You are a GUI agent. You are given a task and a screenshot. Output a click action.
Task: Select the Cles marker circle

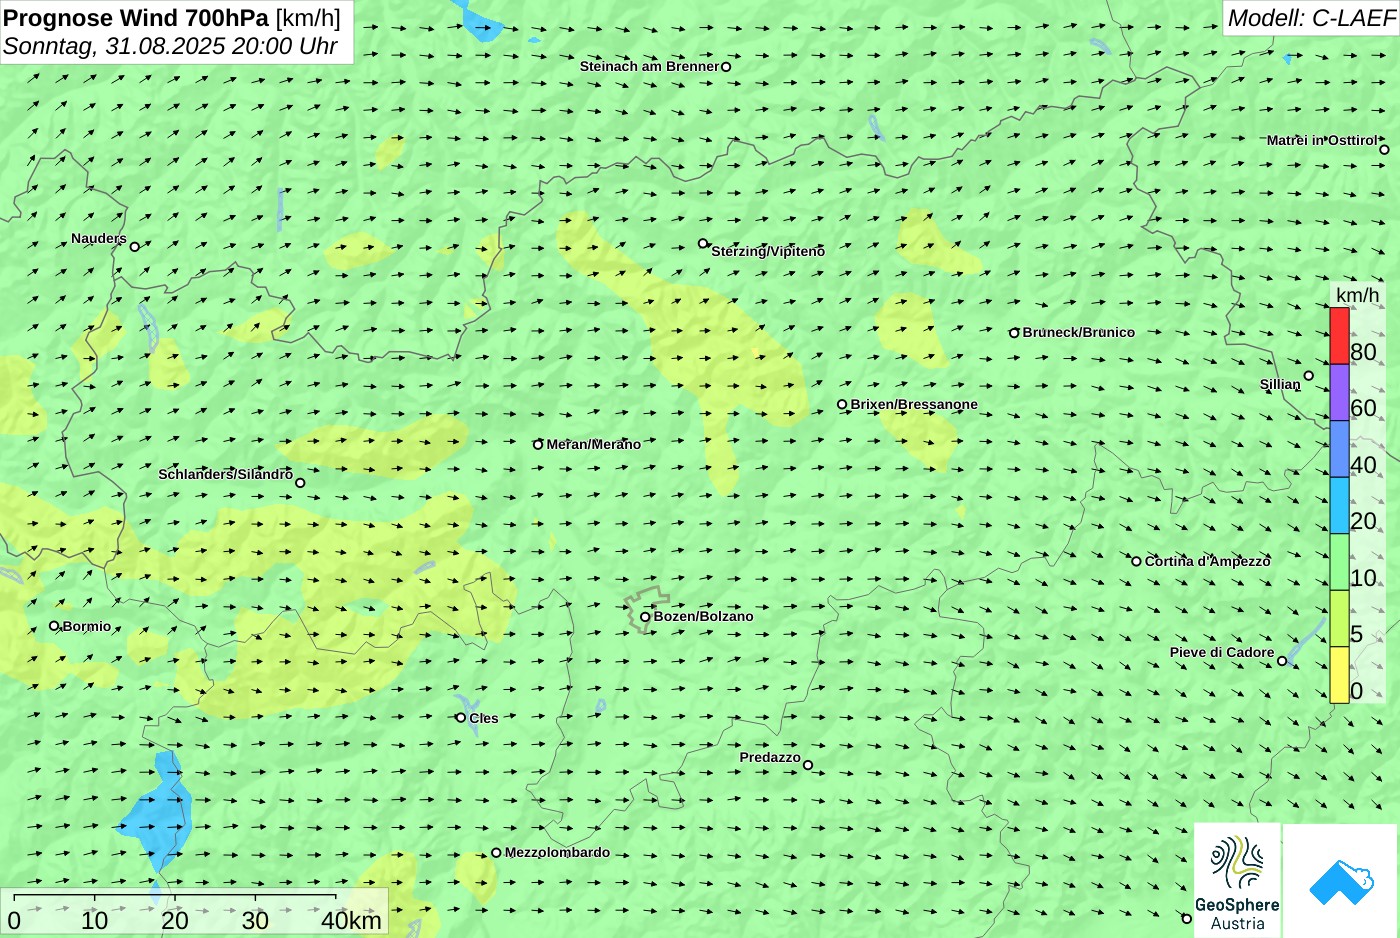[x=461, y=717]
